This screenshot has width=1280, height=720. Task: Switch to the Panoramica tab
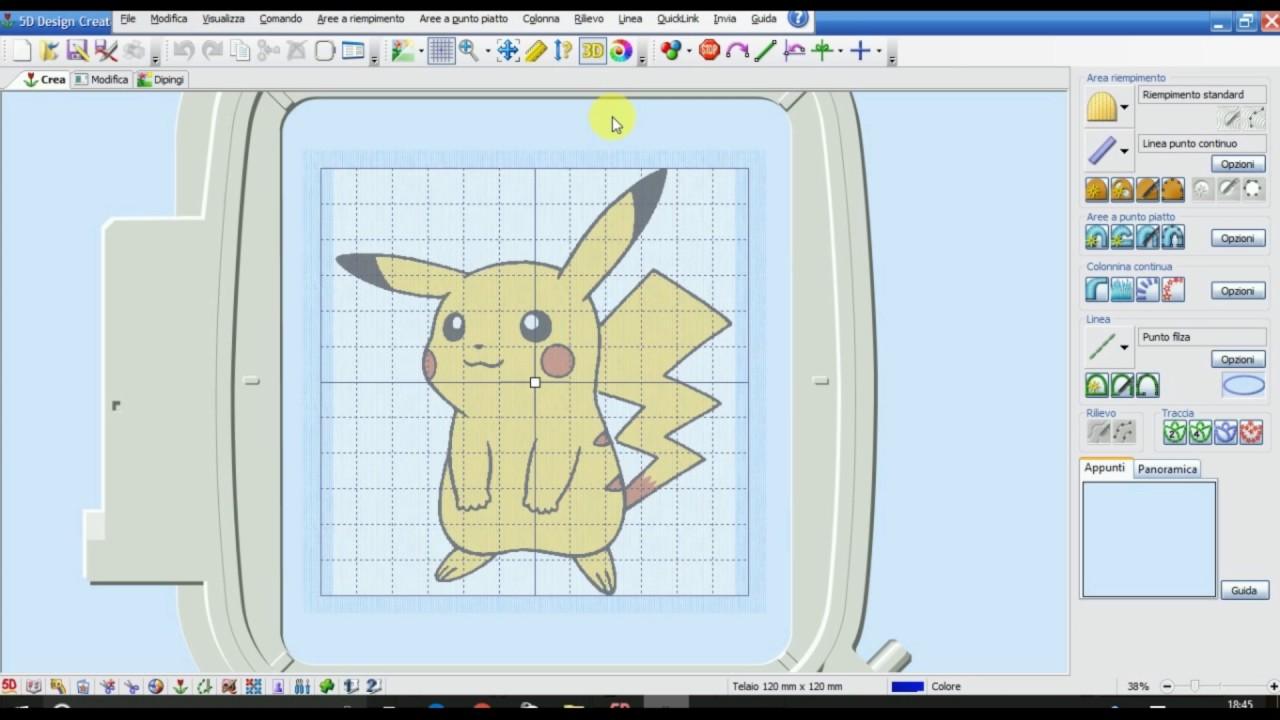(1167, 469)
